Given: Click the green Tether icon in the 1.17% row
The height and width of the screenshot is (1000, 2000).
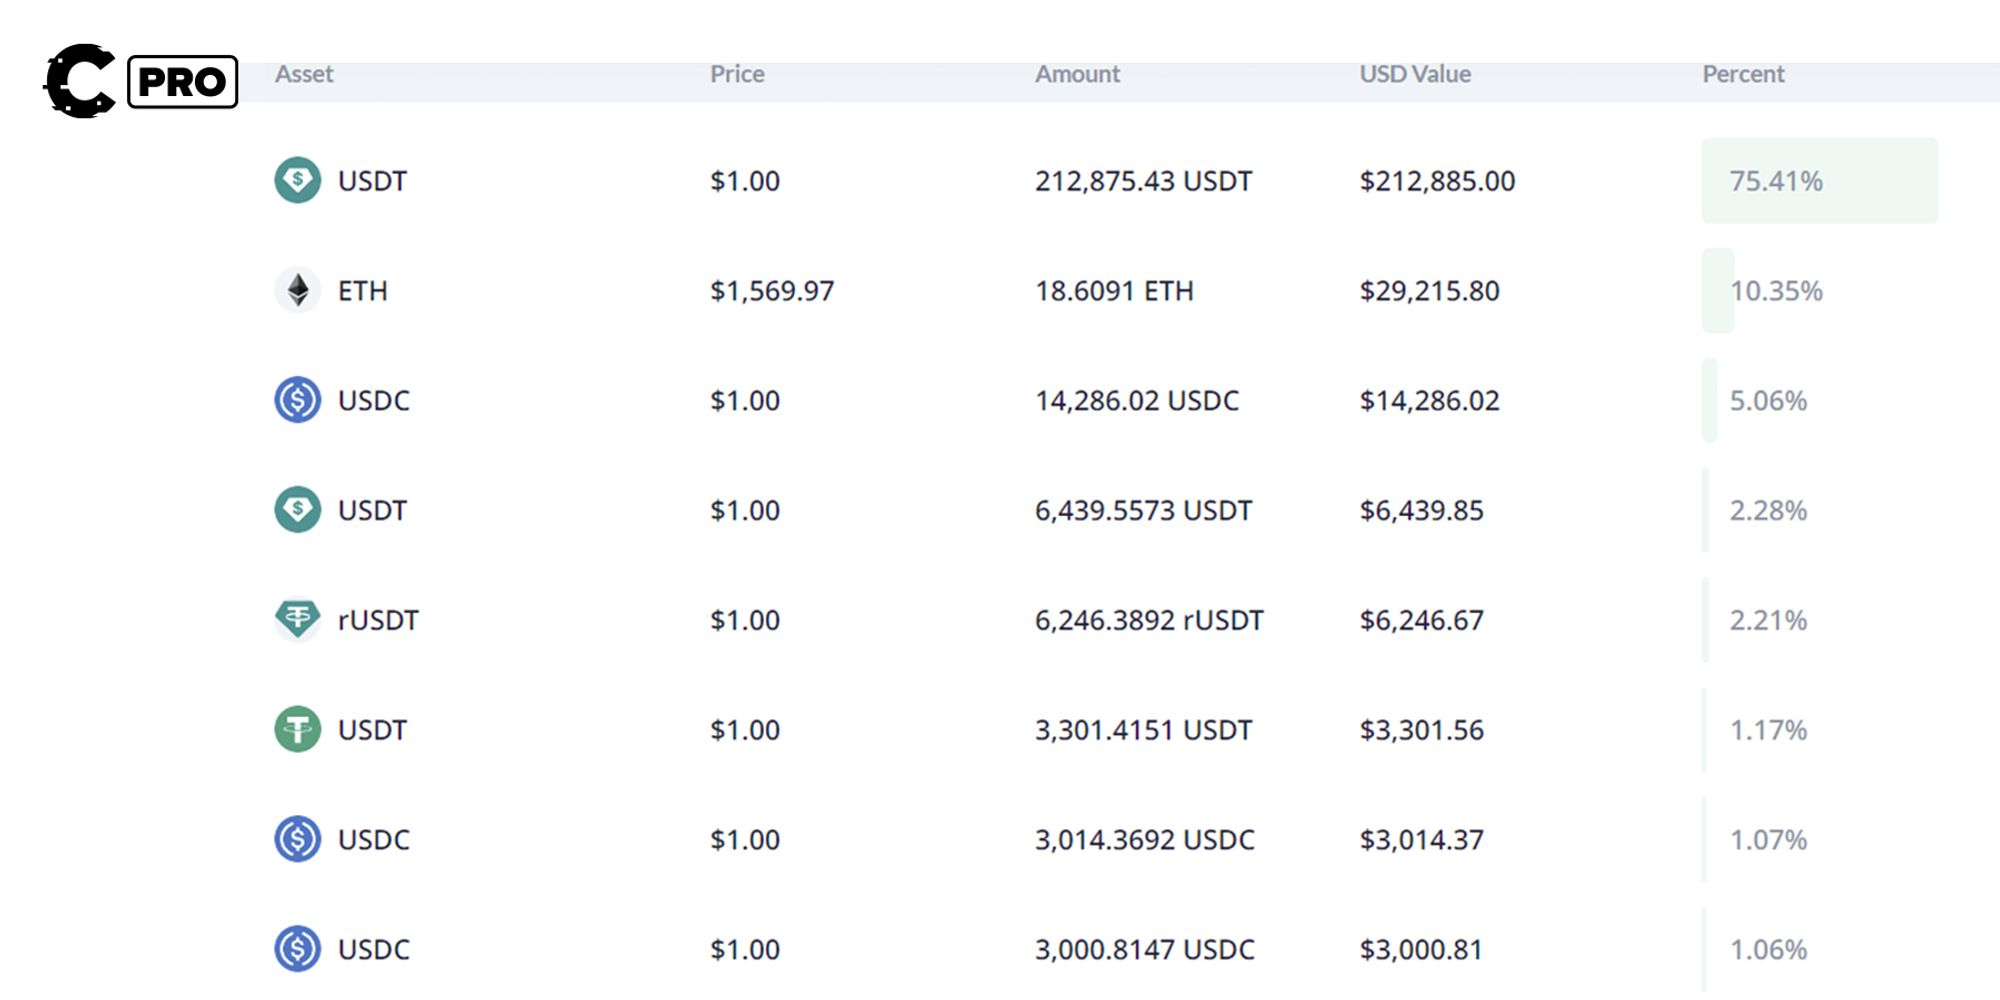Looking at the screenshot, I should click(297, 729).
